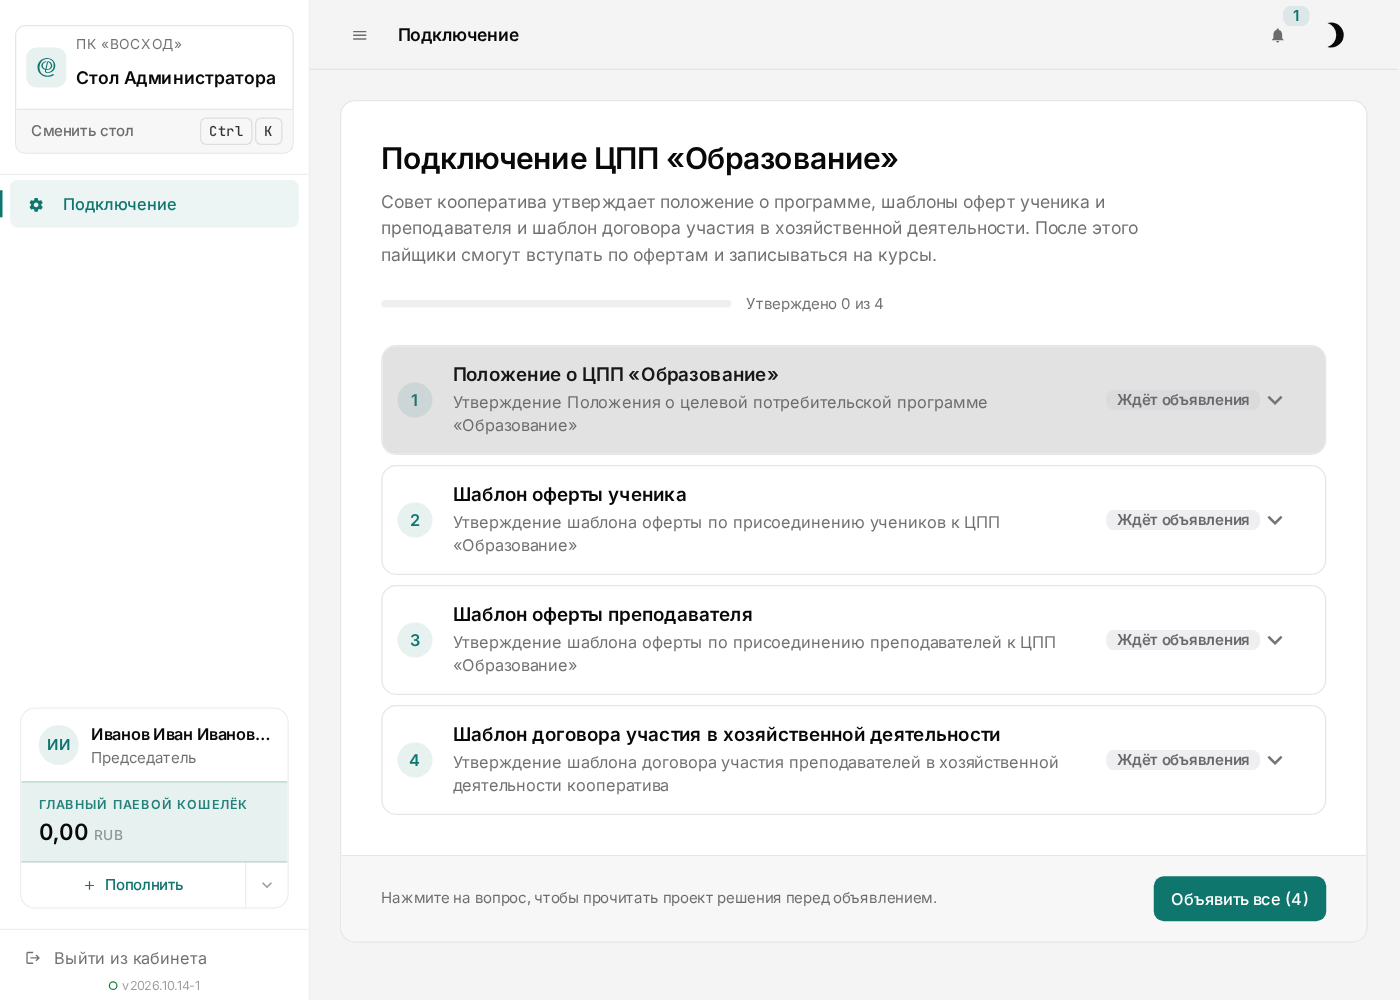Open question Шаблон оферты преподавателя
Image resolution: width=1400 pixels, height=1000 pixels.
pos(853,640)
